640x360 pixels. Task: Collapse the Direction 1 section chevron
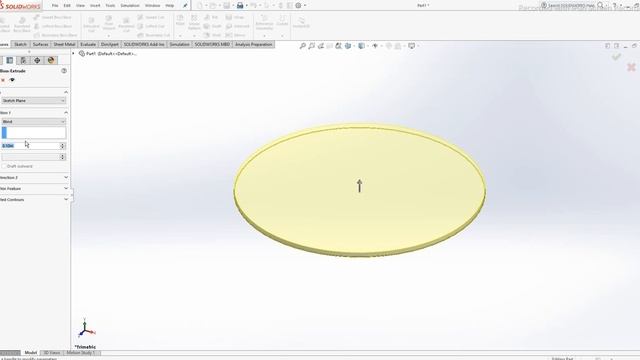tap(66, 112)
